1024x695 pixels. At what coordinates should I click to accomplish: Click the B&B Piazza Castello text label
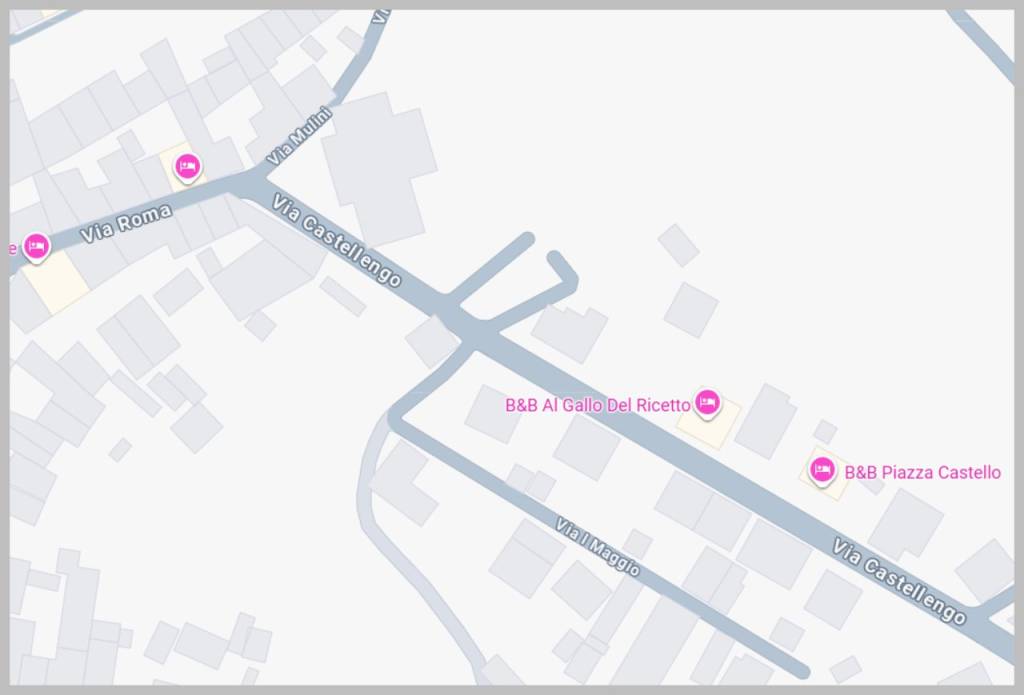(922, 472)
